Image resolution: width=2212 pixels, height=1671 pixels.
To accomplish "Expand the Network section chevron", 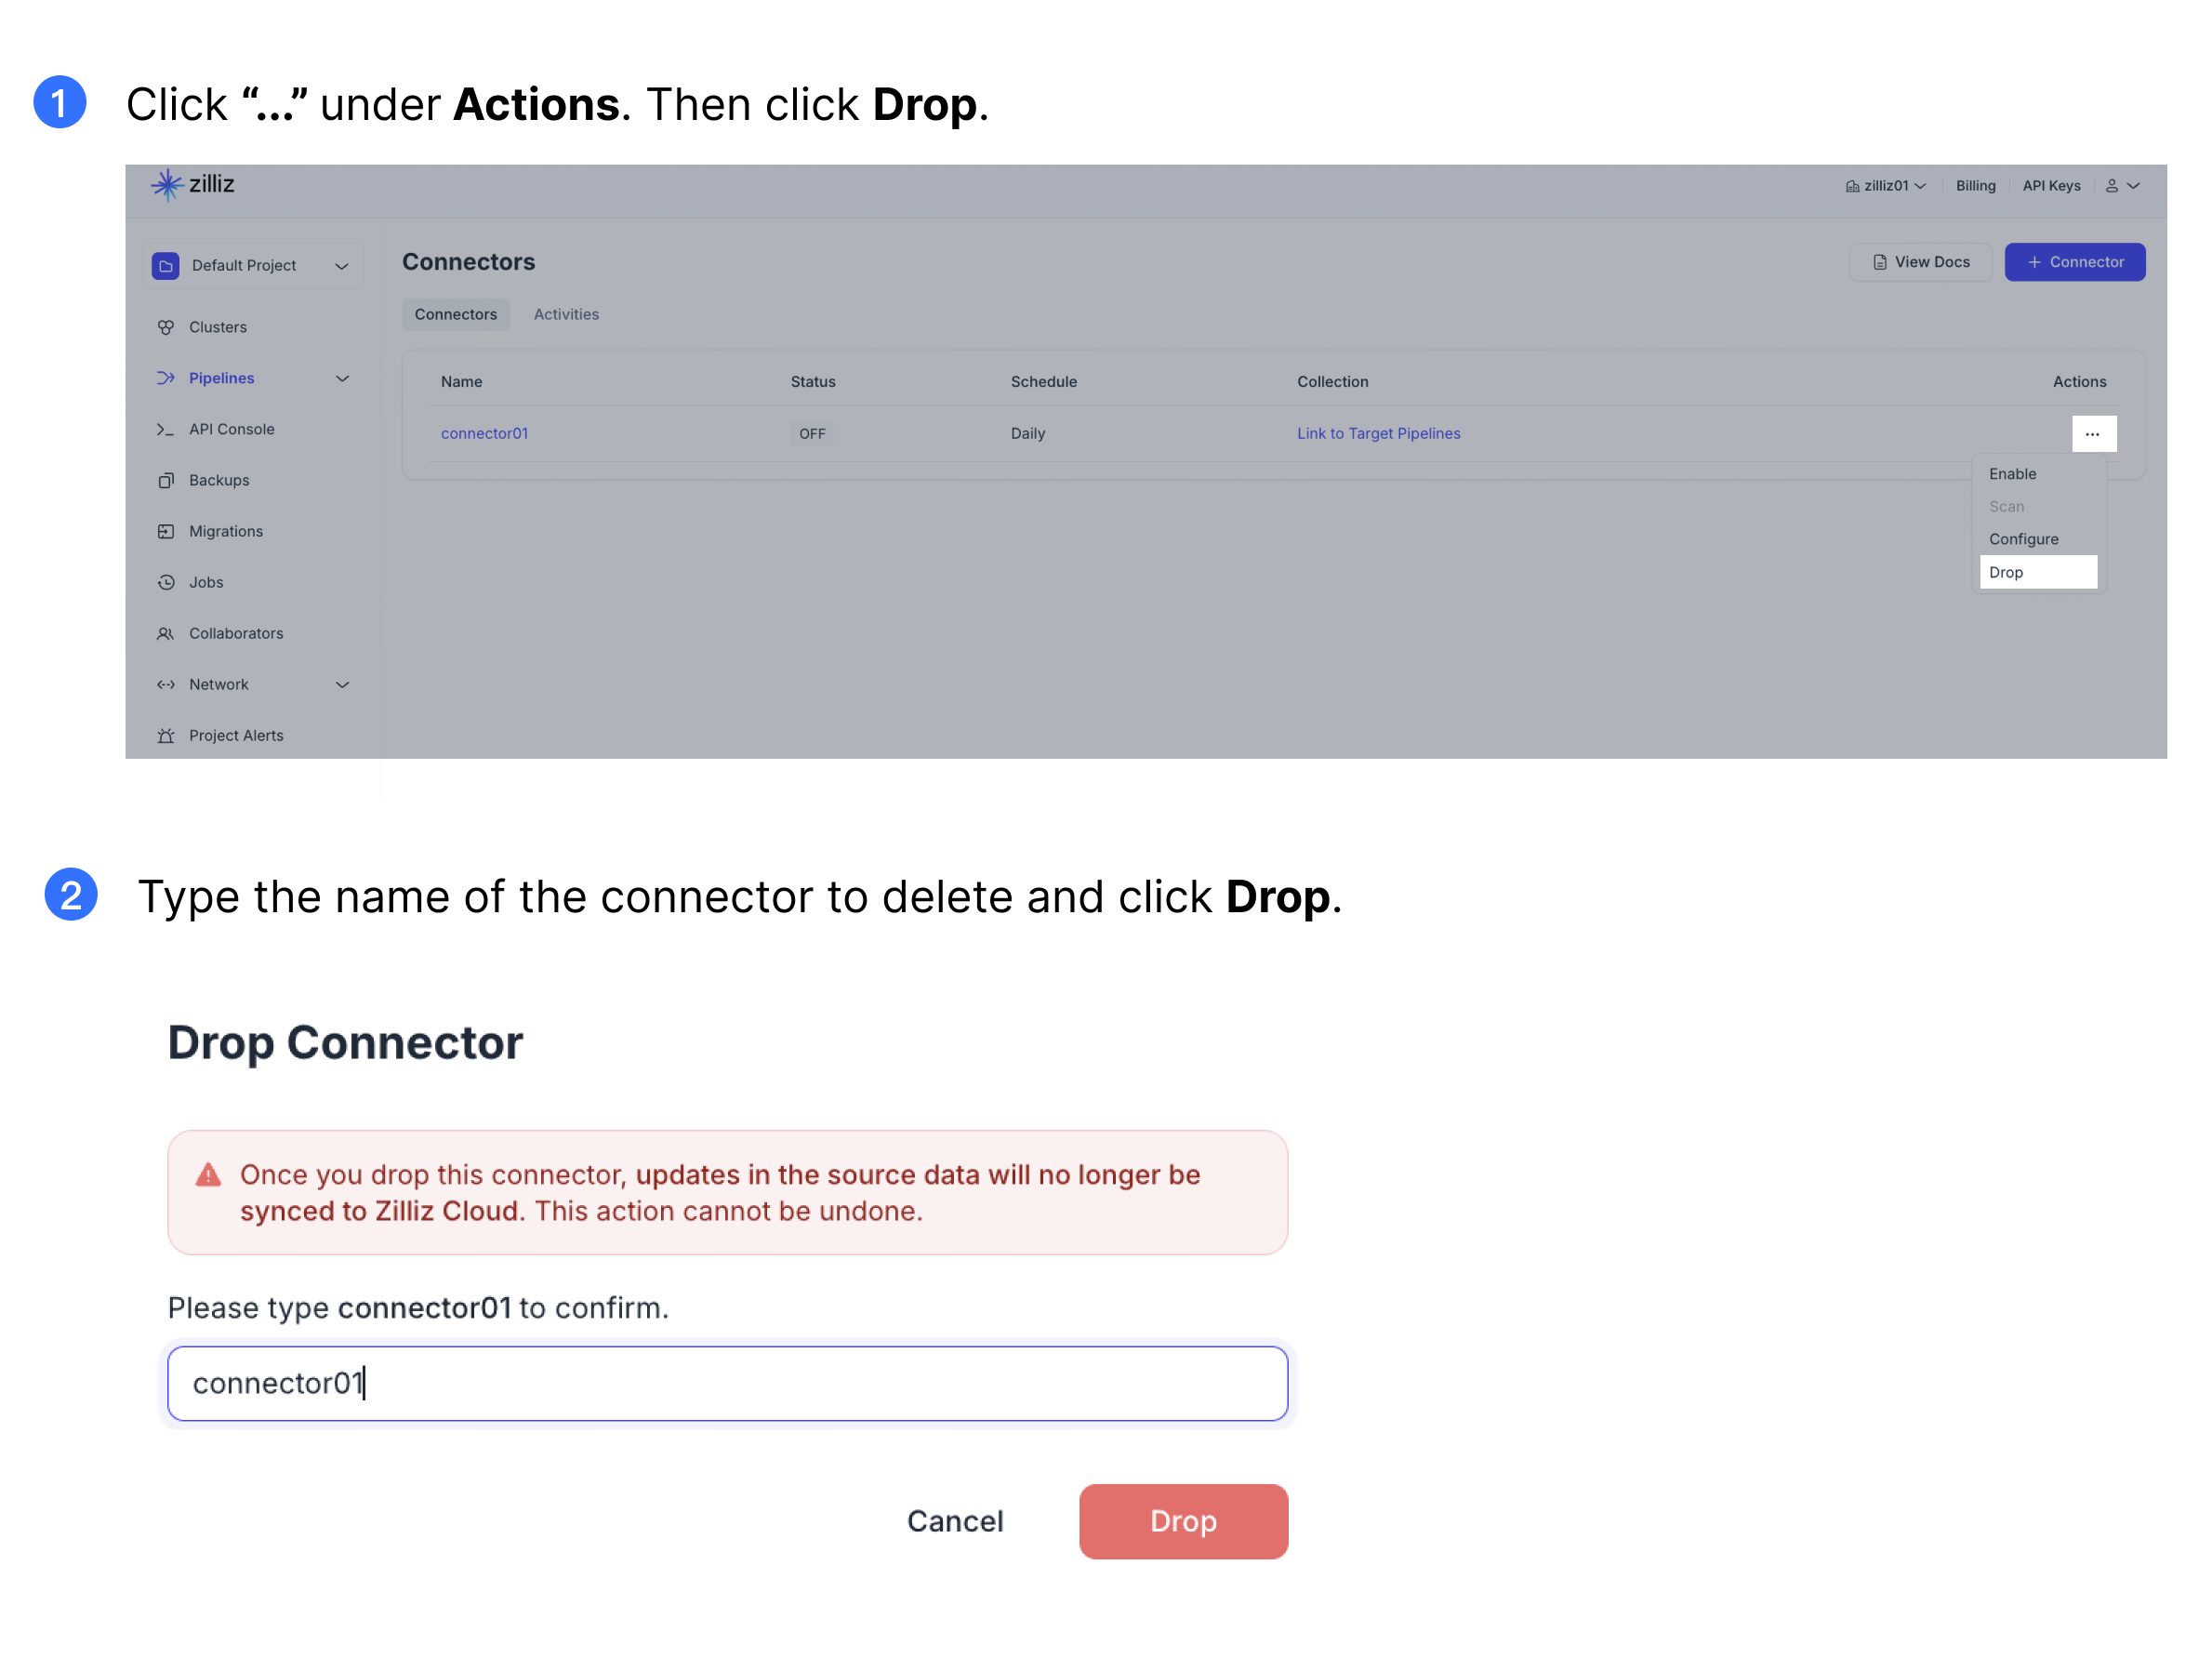I will 342,685.
